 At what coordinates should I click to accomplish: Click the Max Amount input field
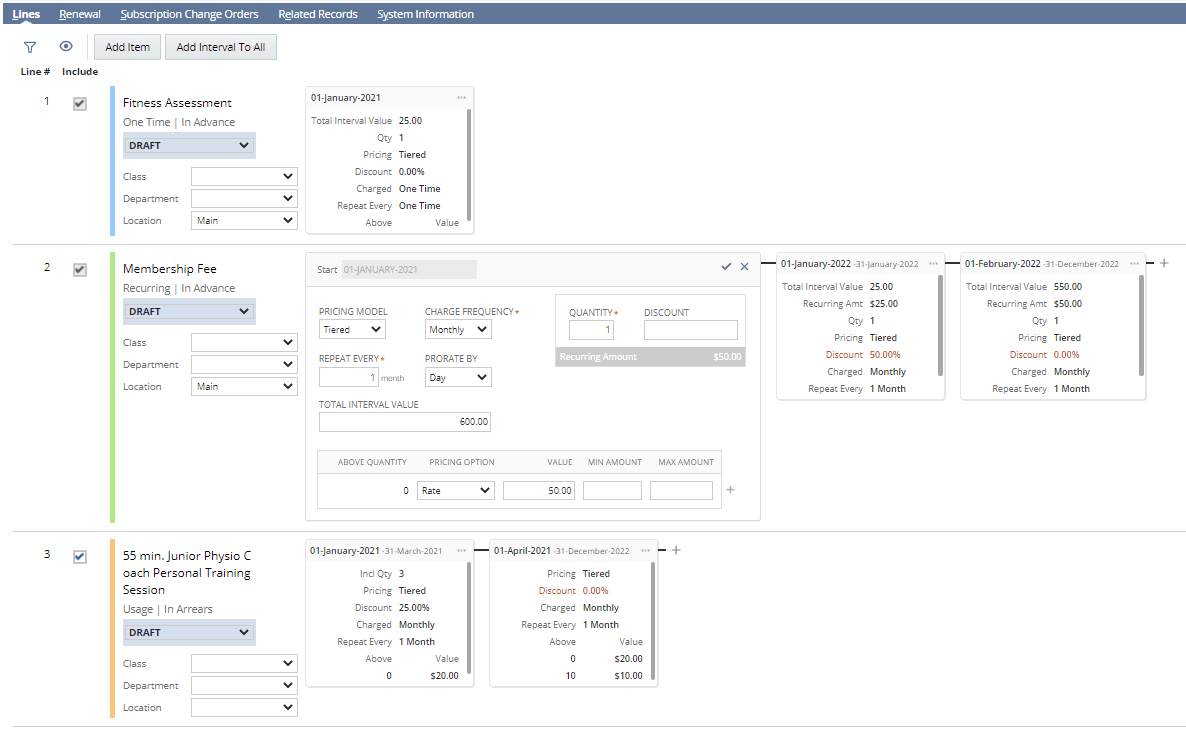[681, 491]
